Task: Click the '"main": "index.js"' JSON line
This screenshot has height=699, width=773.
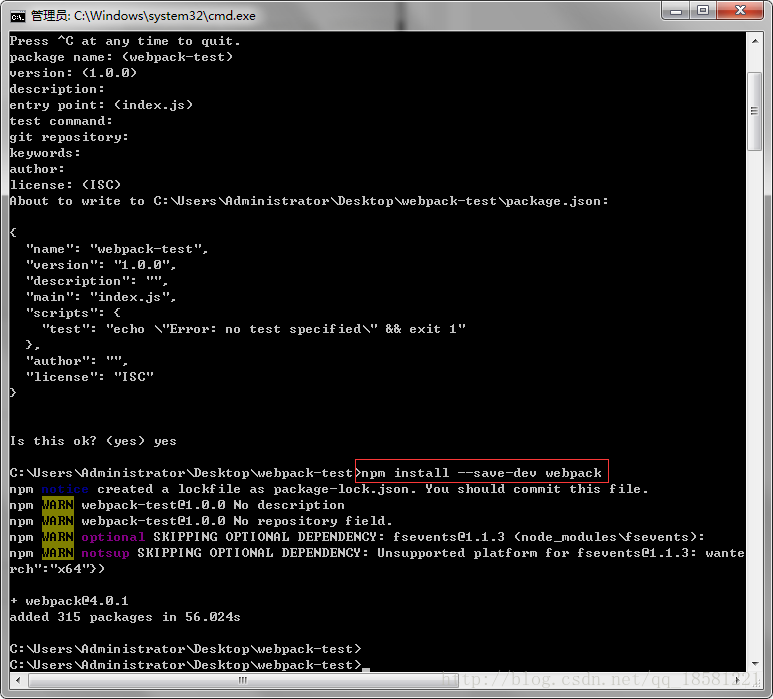Action: [x=101, y=297]
